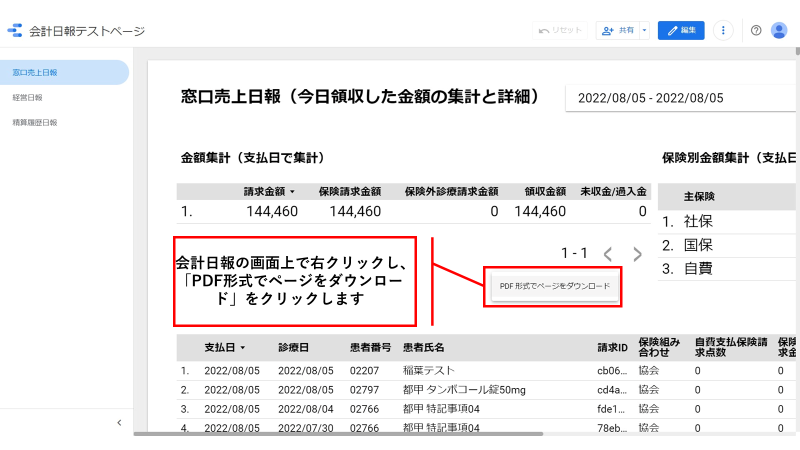Open the date range 2022/08/05 picker
This screenshot has height=450, width=800.
tap(680, 98)
